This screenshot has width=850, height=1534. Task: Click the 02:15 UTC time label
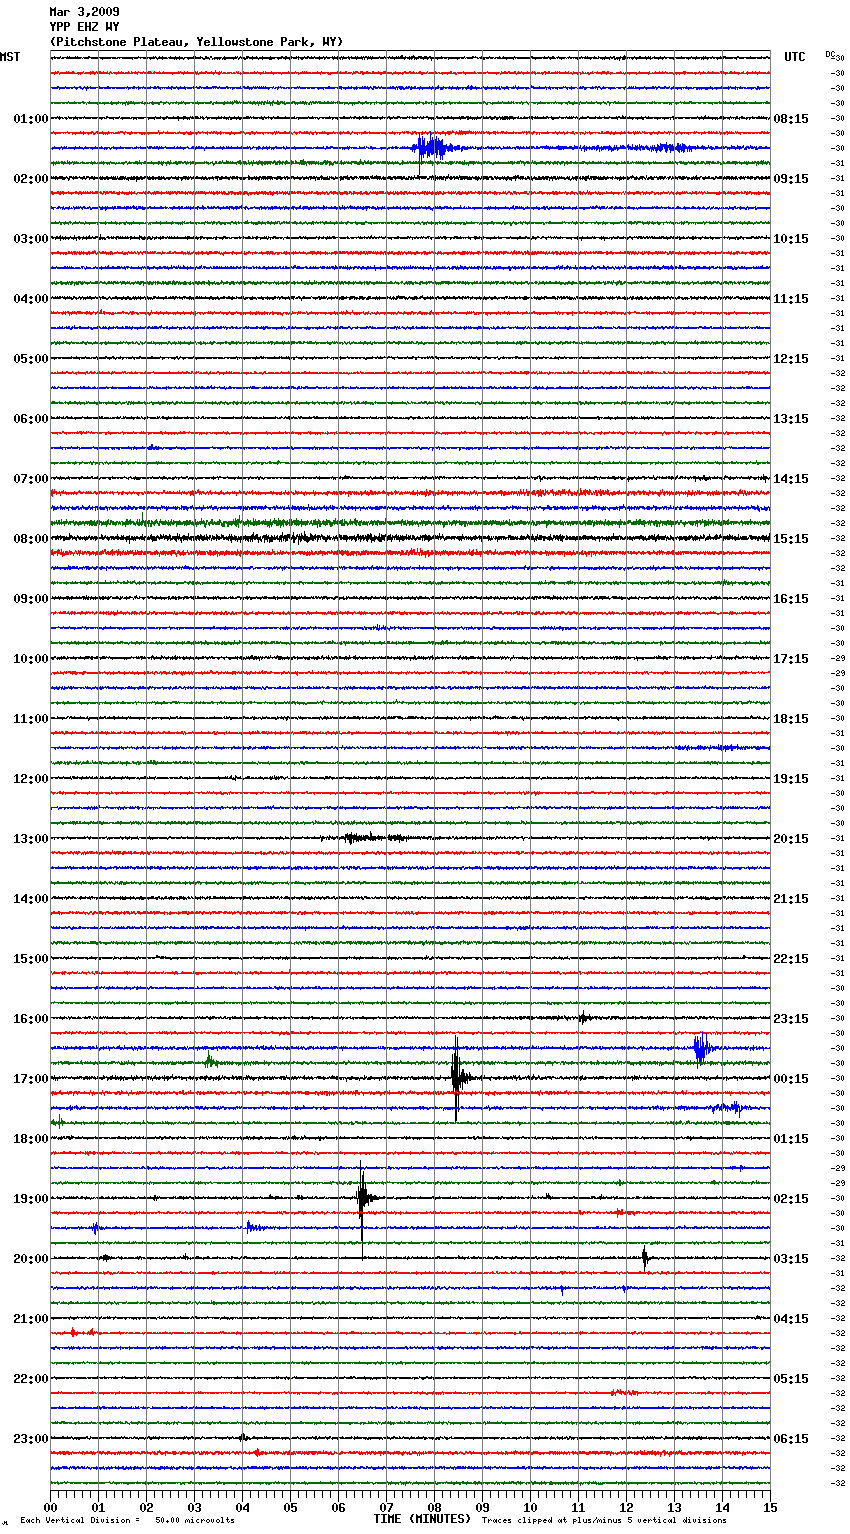tap(791, 1199)
